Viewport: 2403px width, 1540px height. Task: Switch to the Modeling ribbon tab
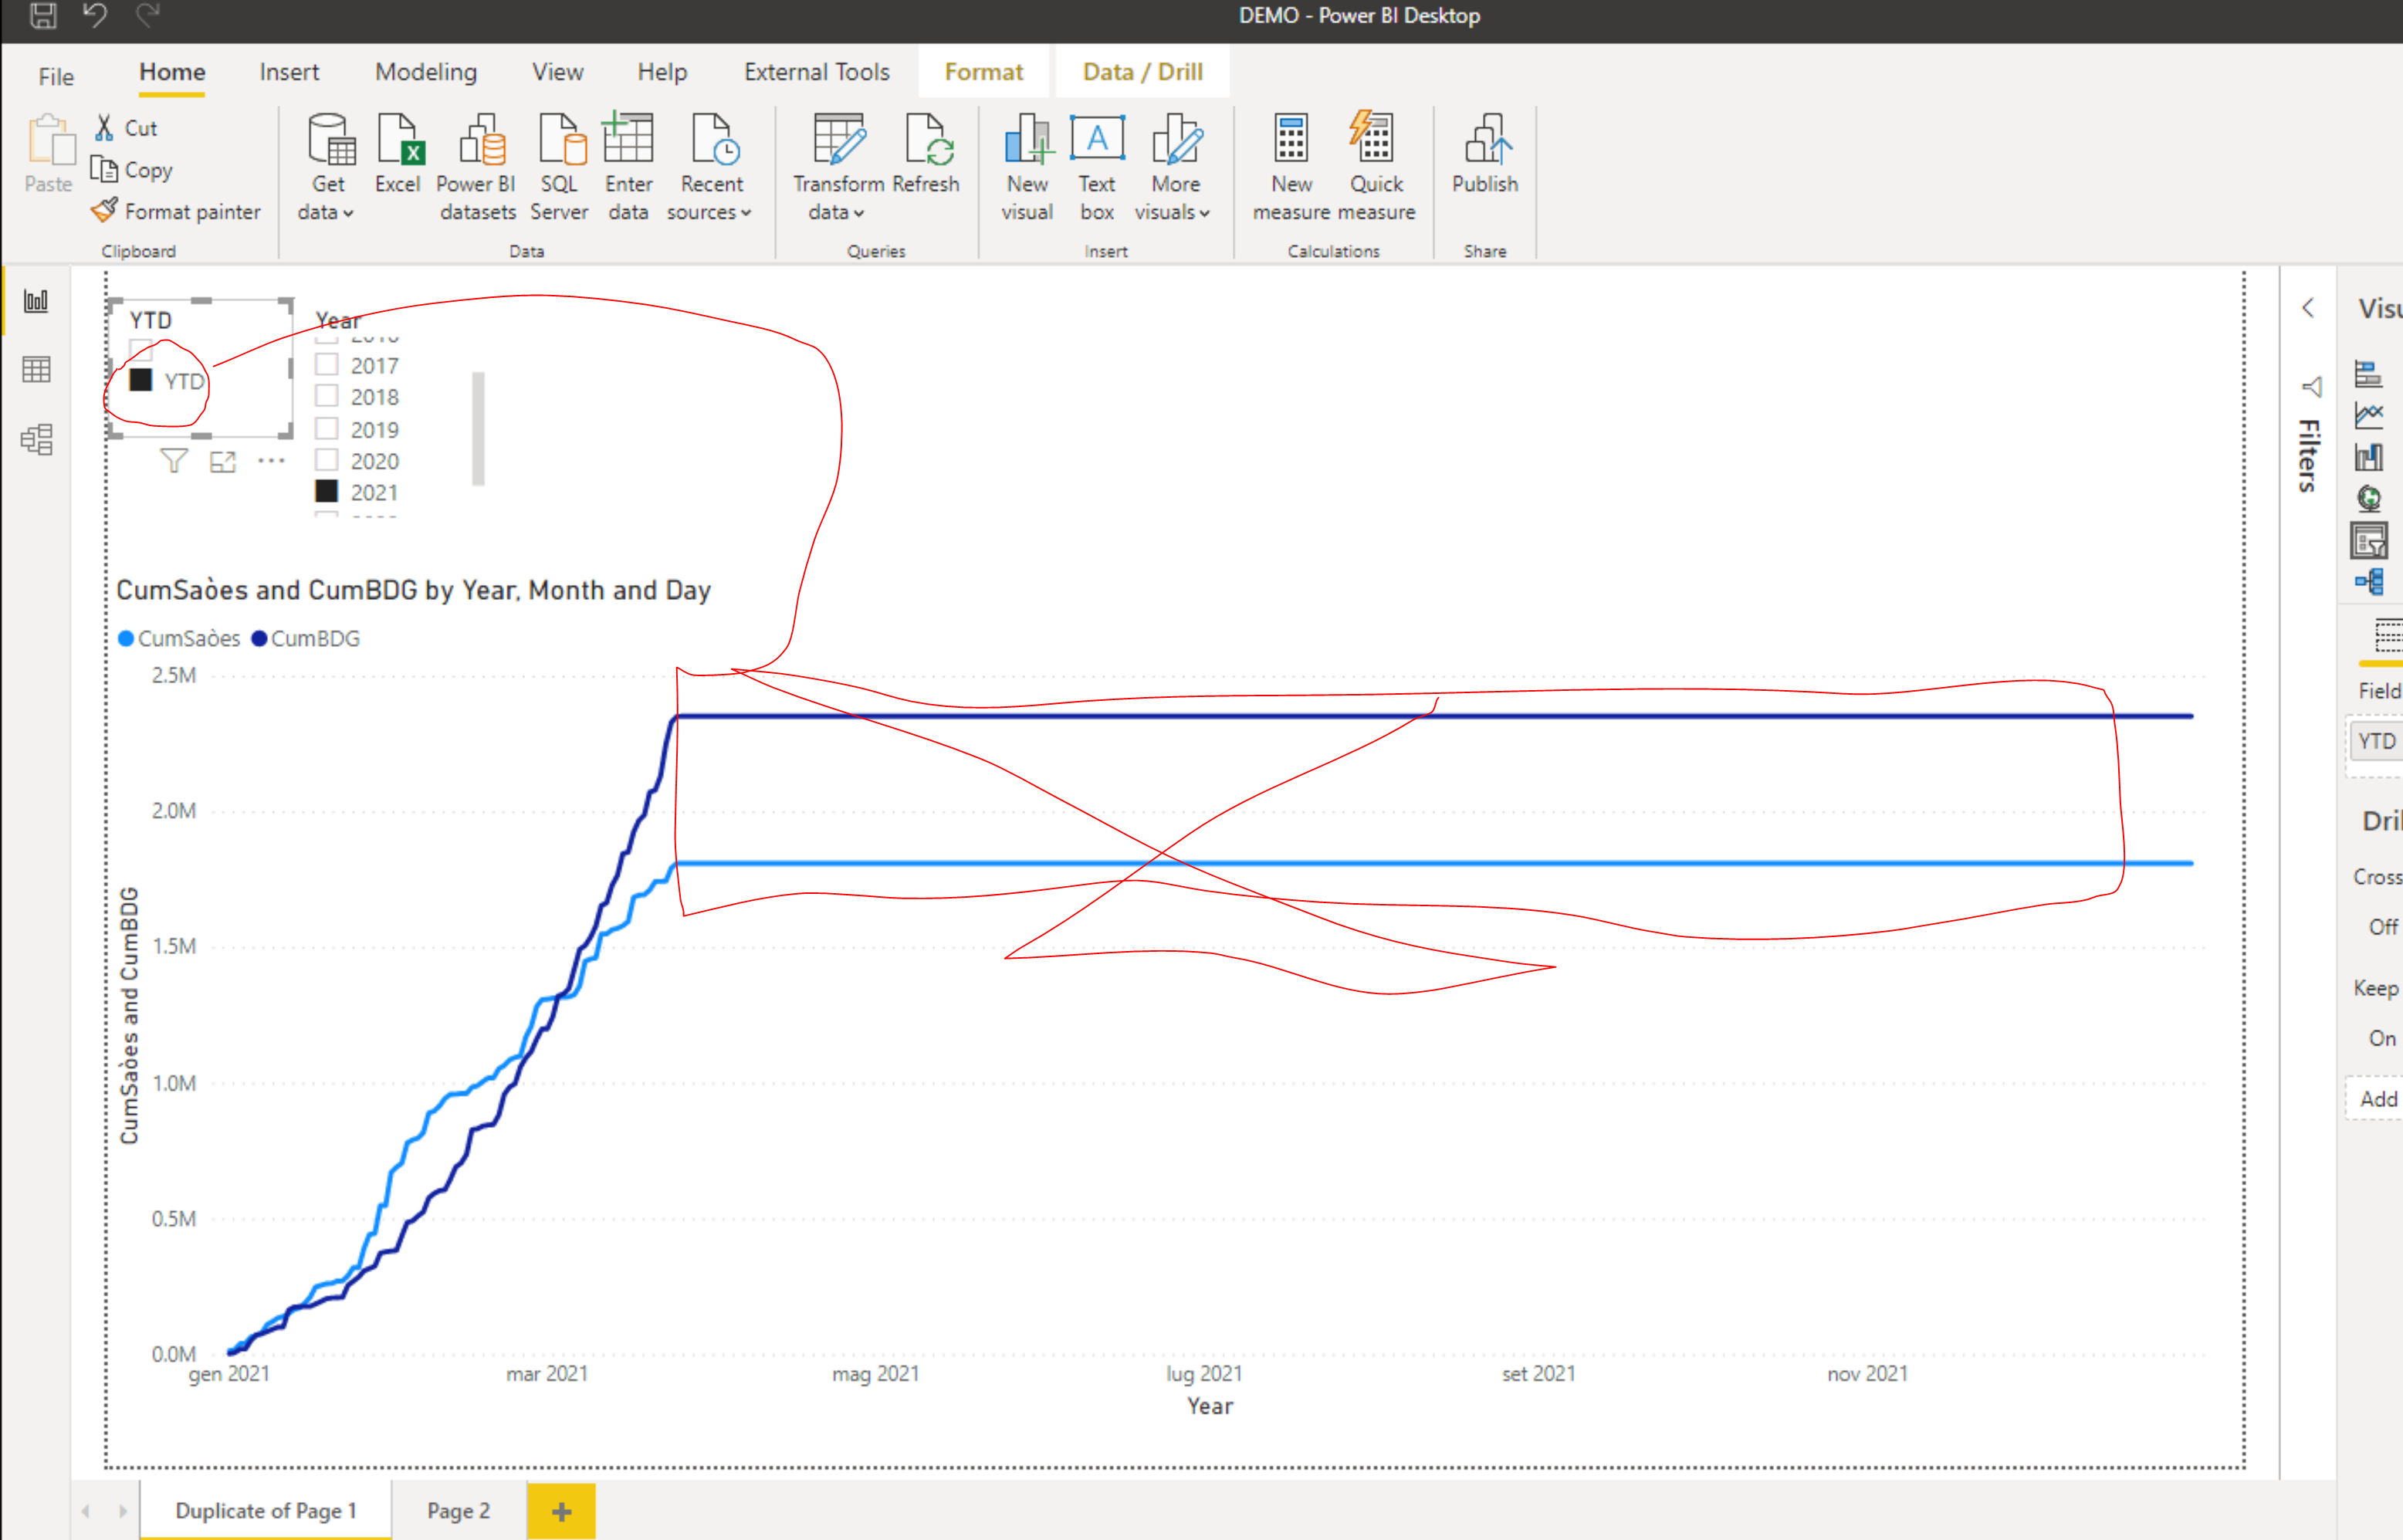pos(426,72)
